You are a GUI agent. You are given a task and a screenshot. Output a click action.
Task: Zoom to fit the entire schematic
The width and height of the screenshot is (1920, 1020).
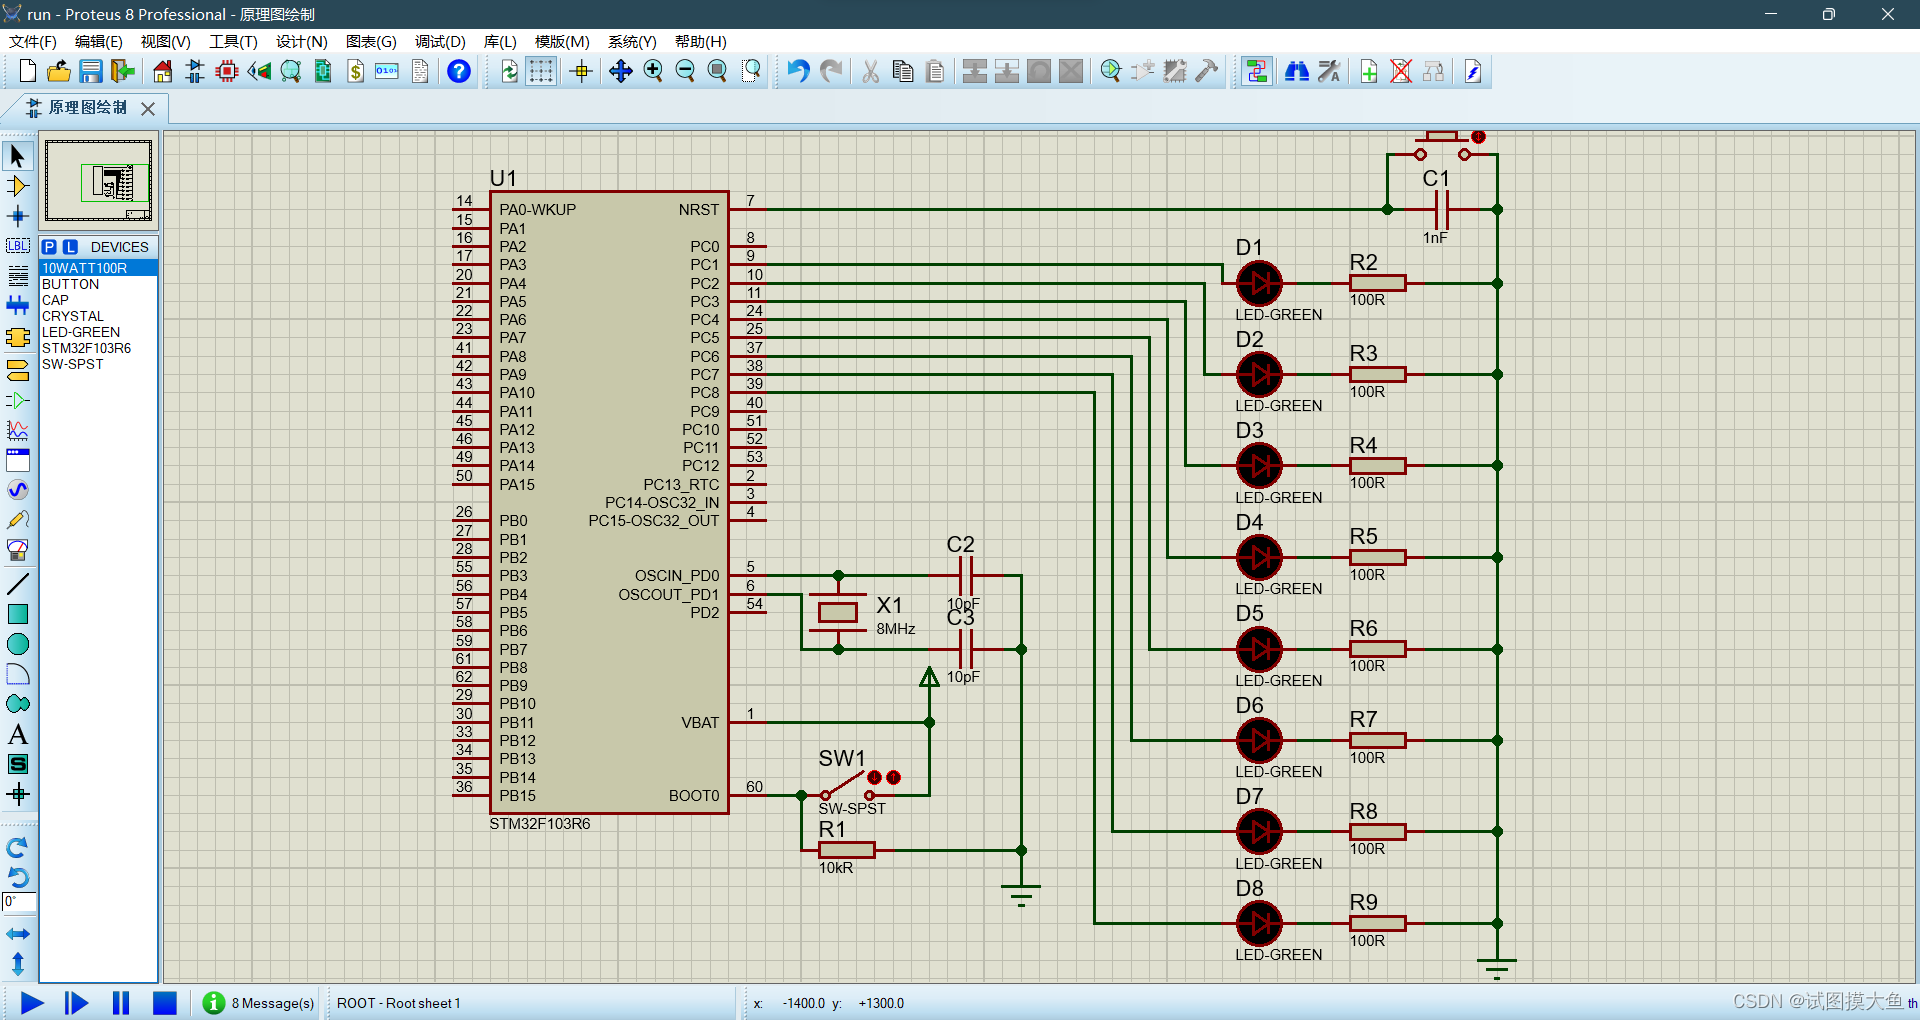click(717, 71)
